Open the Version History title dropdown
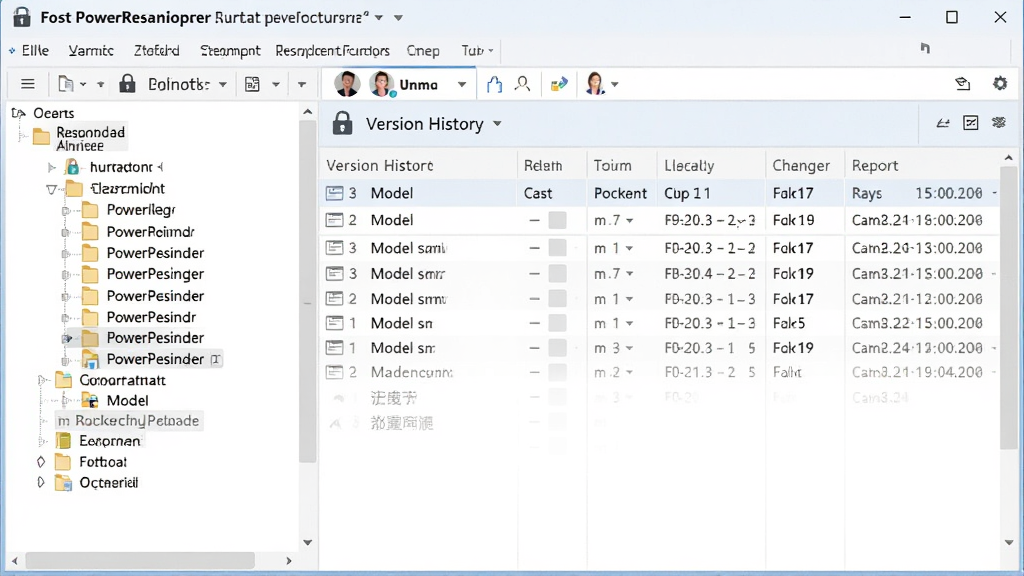The width and height of the screenshot is (1024, 576). point(497,123)
